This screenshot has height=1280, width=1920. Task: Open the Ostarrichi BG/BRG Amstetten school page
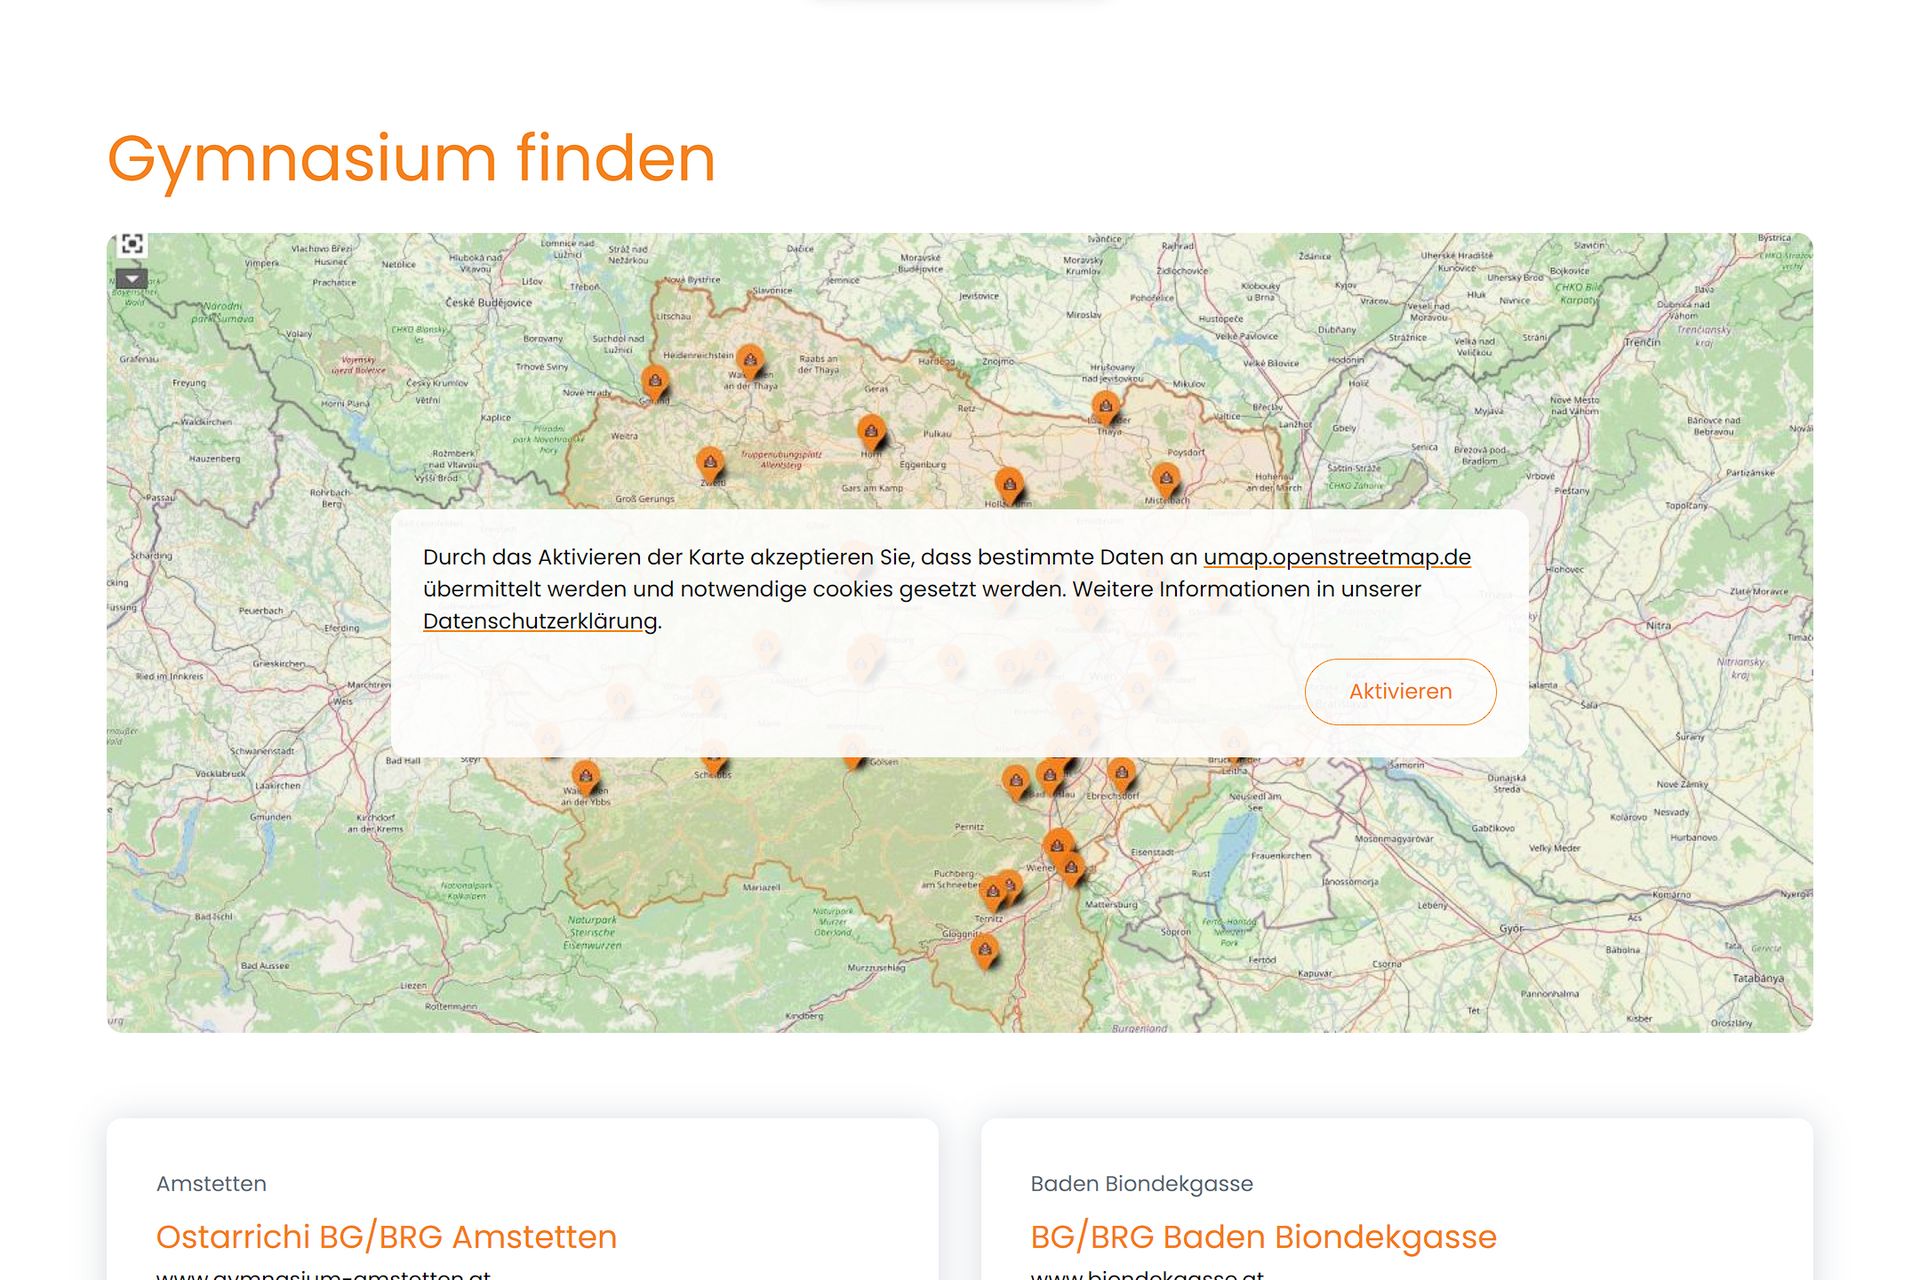pos(387,1236)
